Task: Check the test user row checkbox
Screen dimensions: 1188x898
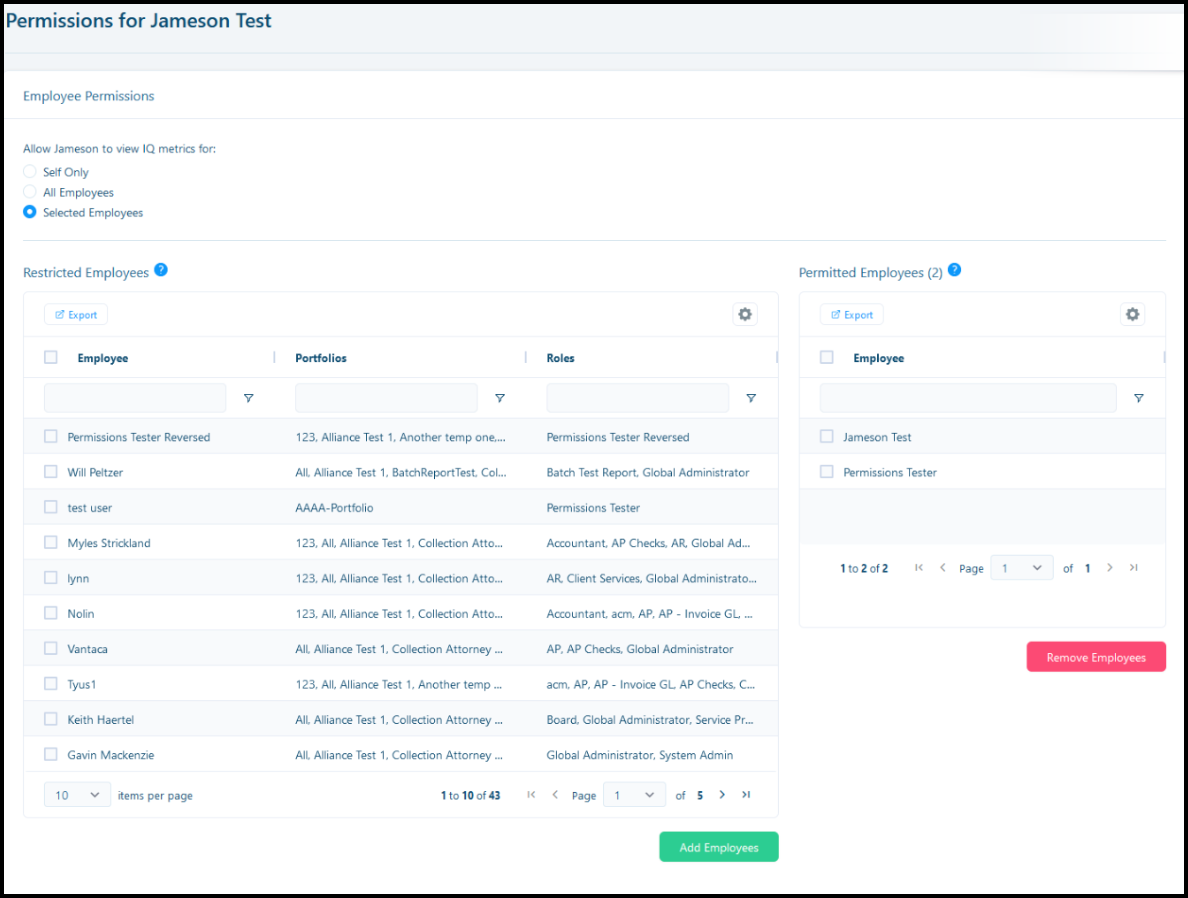Action: (51, 507)
